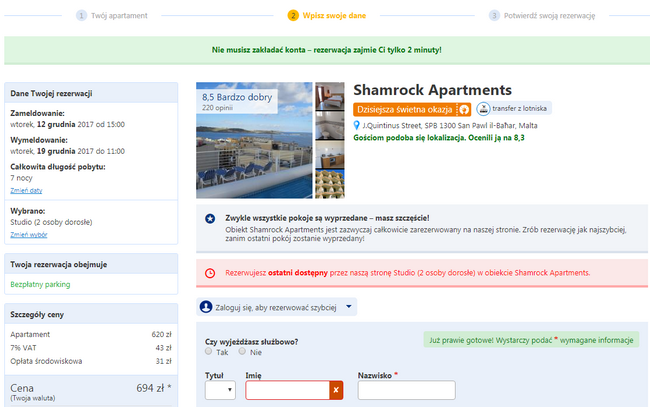The image size is (650, 407).
Task: Click the Opłata środowiskowa row
Action: (91, 361)
